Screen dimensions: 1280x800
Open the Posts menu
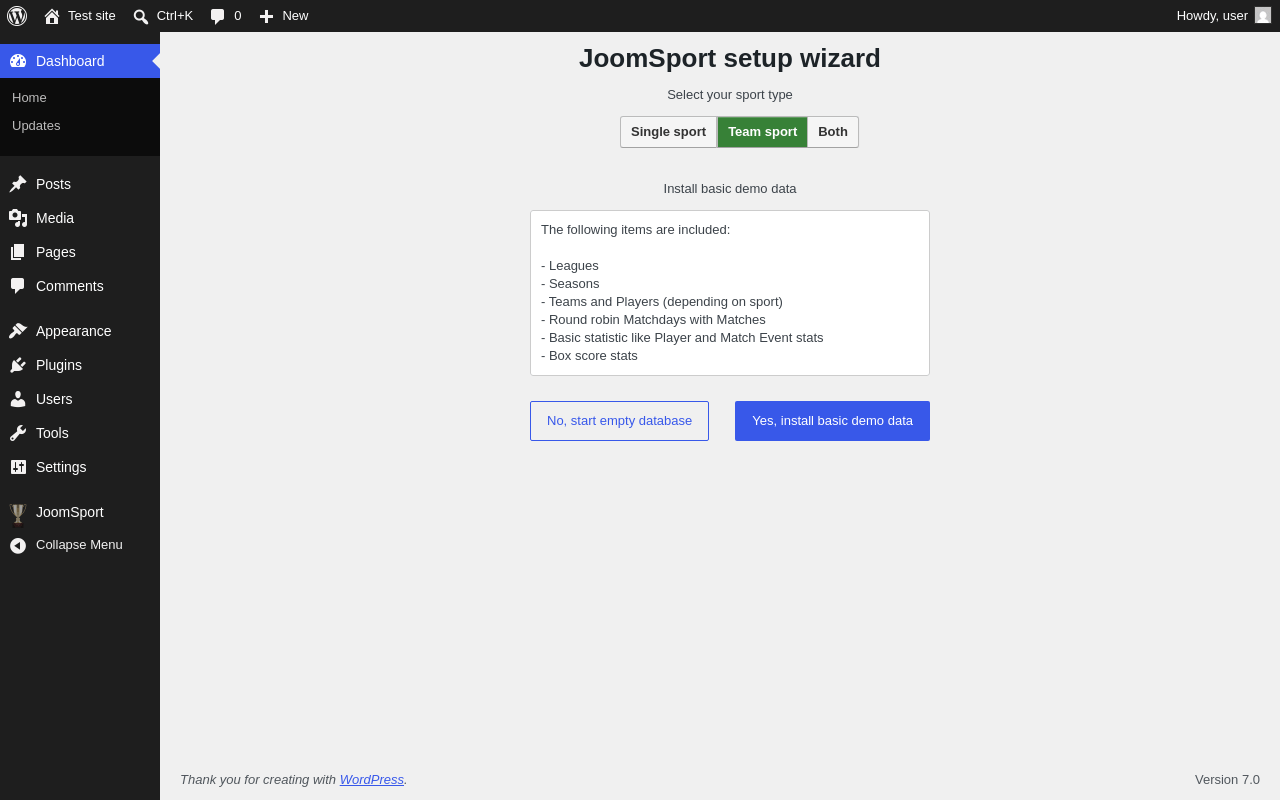(x=80, y=184)
